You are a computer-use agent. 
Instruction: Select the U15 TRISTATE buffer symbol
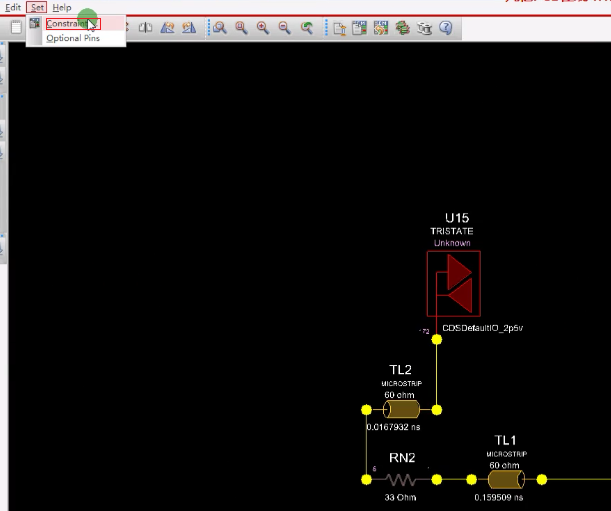coord(453,284)
